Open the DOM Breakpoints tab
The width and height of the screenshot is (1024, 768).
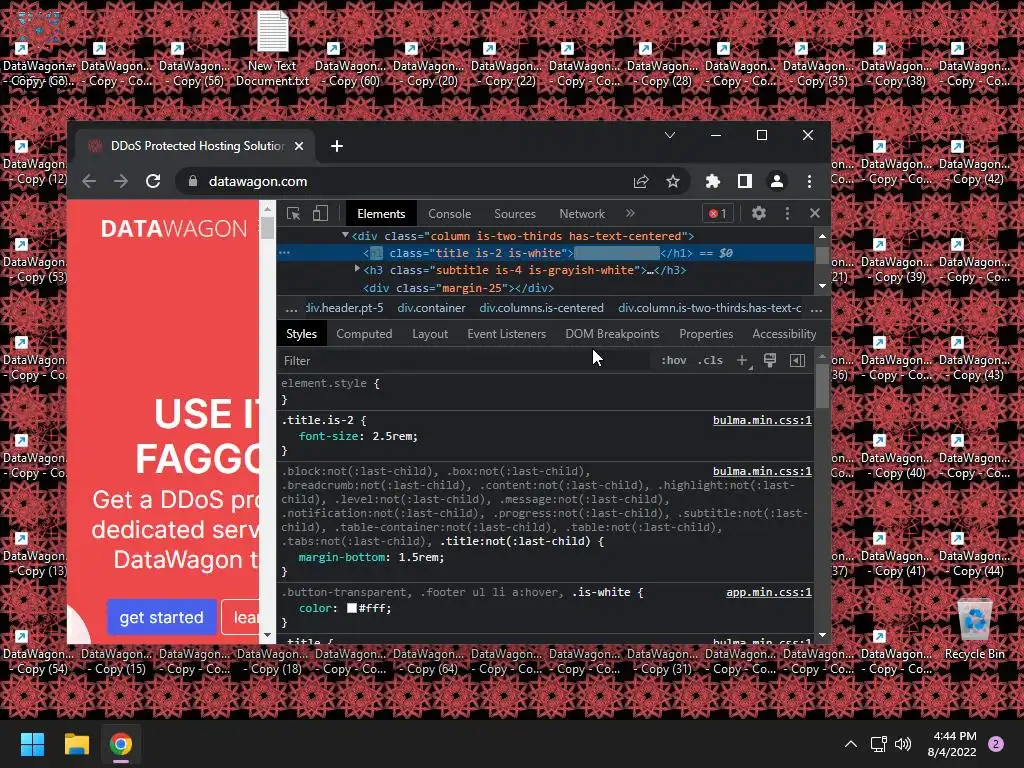pyautogui.click(x=612, y=334)
